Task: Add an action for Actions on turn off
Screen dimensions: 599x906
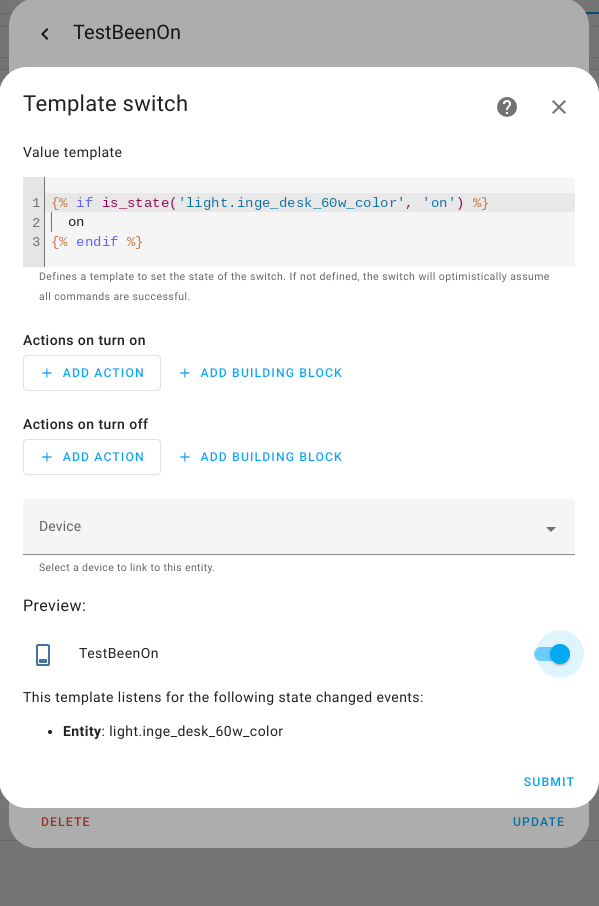Action: [91, 457]
